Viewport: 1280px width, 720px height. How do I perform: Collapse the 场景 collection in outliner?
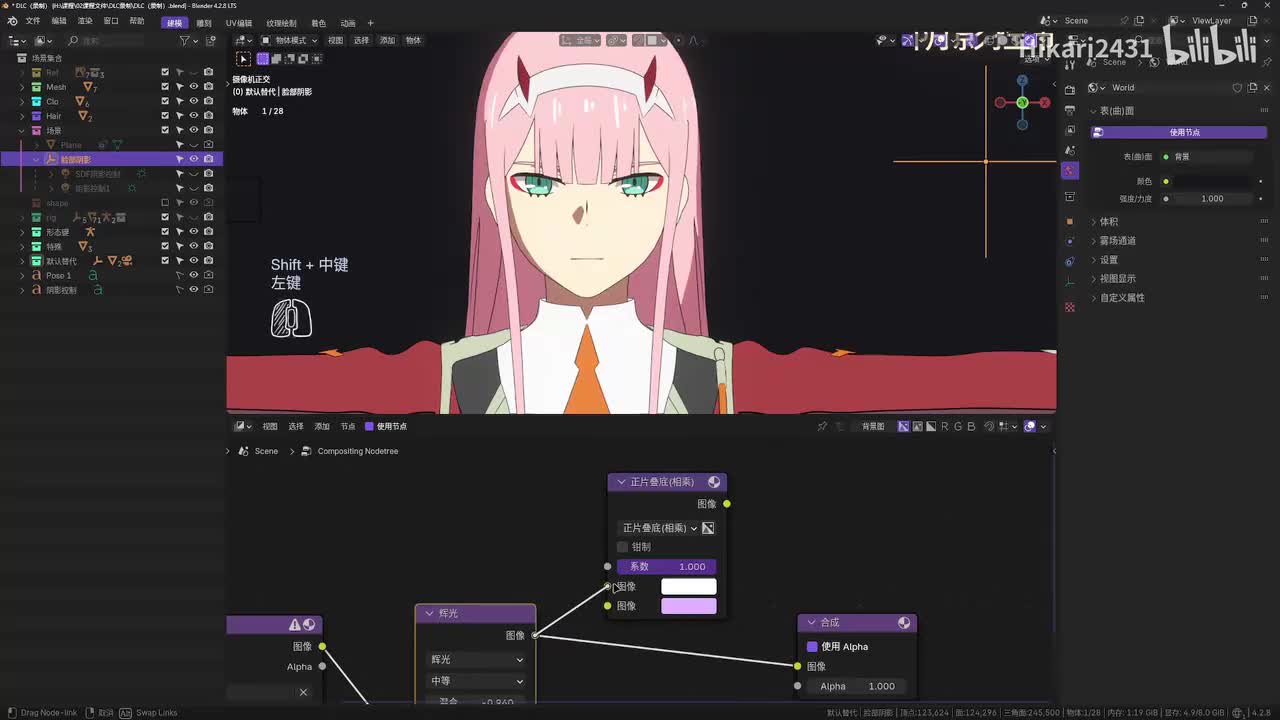(x=22, y=131)
